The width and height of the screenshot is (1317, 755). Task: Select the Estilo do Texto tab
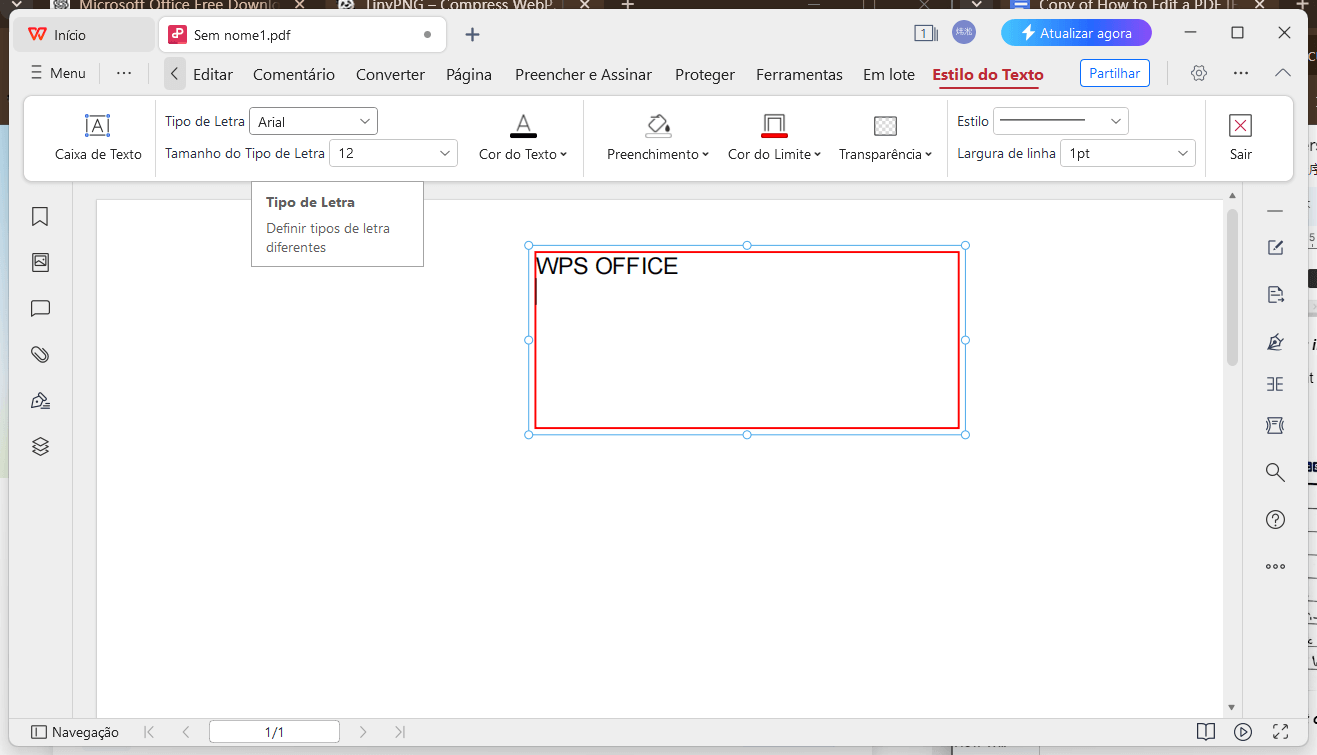pyautogui.click(x=988, y=74)
